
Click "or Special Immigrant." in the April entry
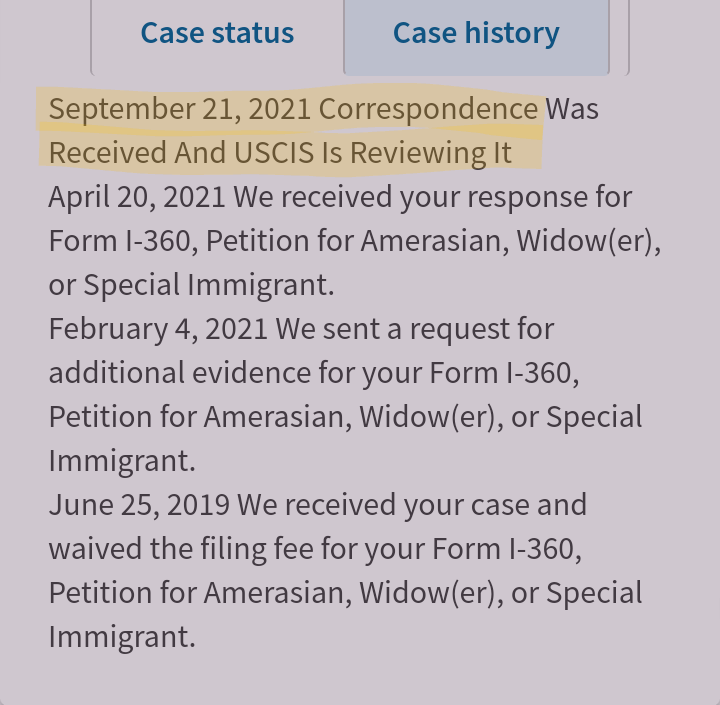click(191, 284)
